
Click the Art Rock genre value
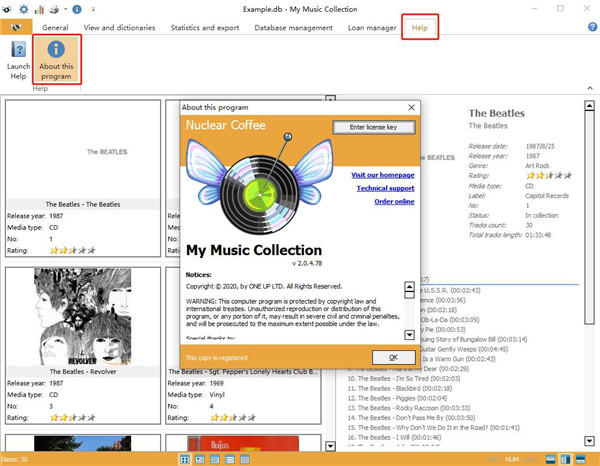point(537,166)
